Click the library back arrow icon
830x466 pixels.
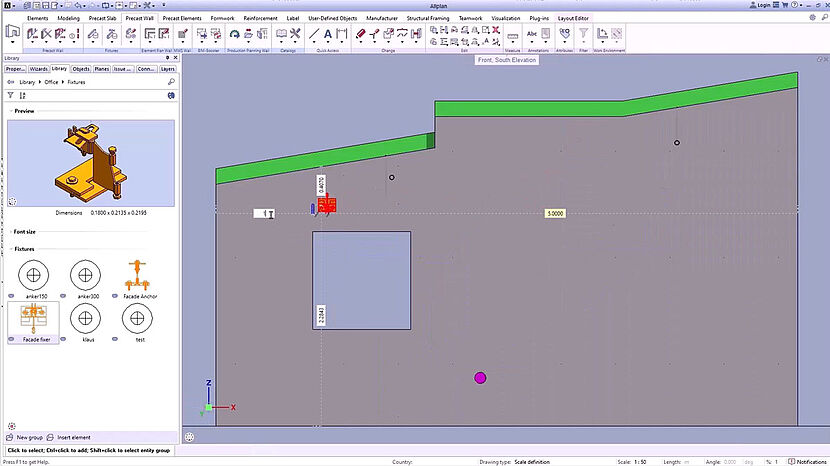[11, 82]
